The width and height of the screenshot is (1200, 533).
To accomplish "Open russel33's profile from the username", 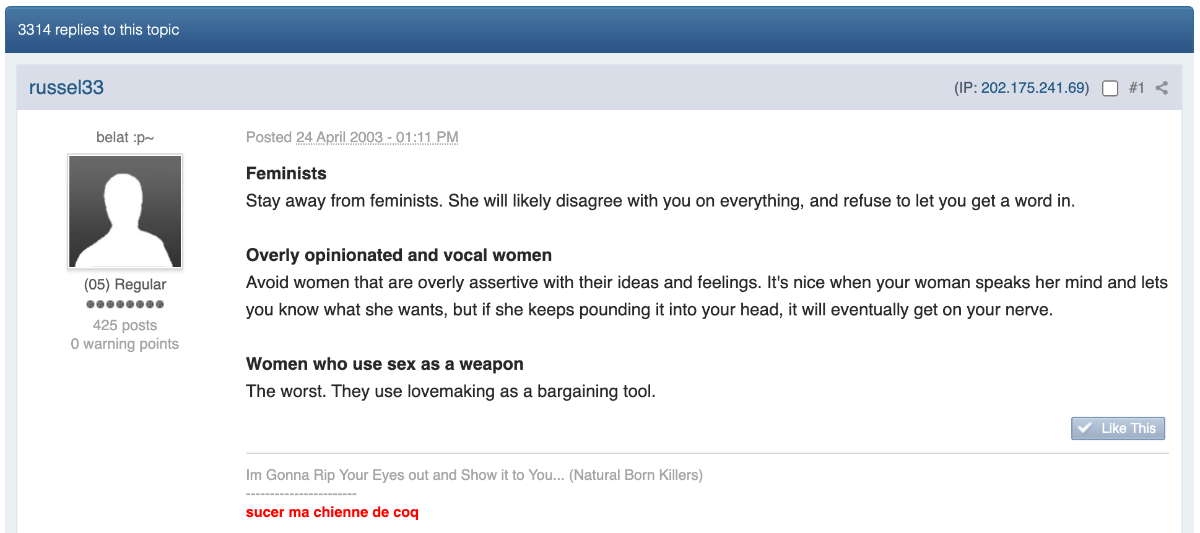I will (66, 88).
